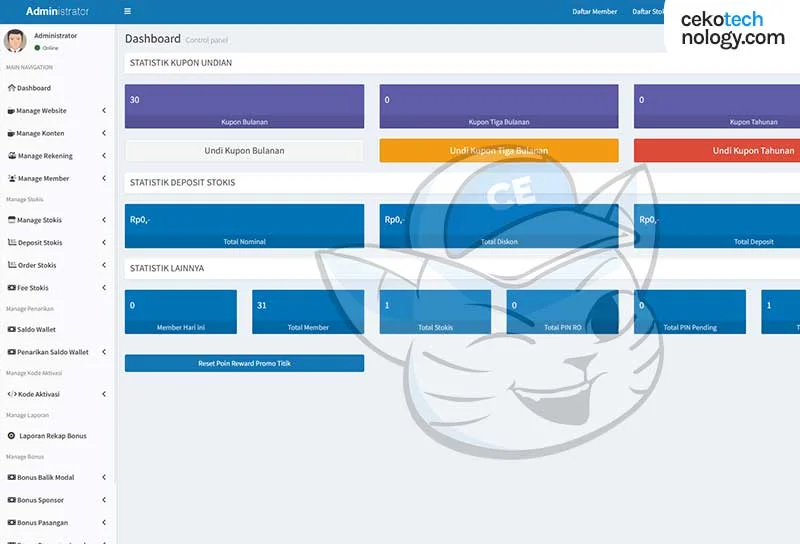
Task: Click the Manage Member users icon
Action: click(x=12, y=178)
